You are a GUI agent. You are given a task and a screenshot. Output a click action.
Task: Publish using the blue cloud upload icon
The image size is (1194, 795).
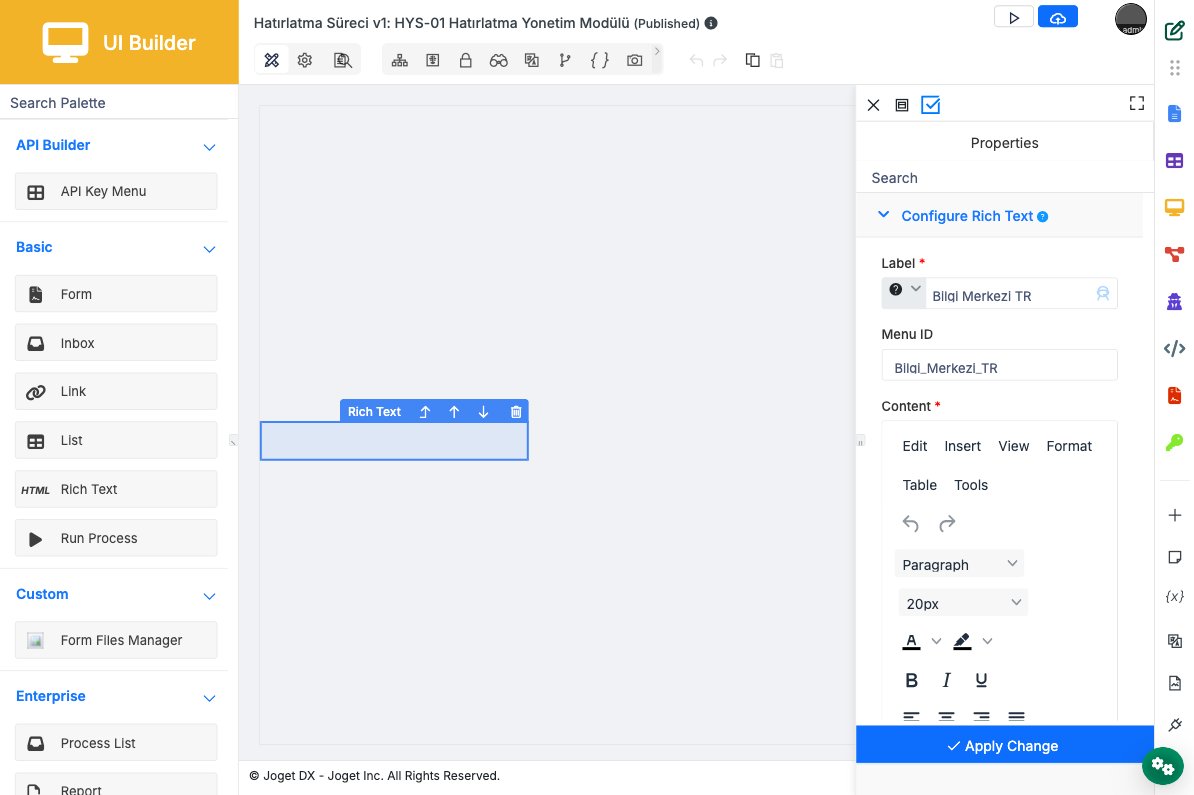pos(1058,17)
